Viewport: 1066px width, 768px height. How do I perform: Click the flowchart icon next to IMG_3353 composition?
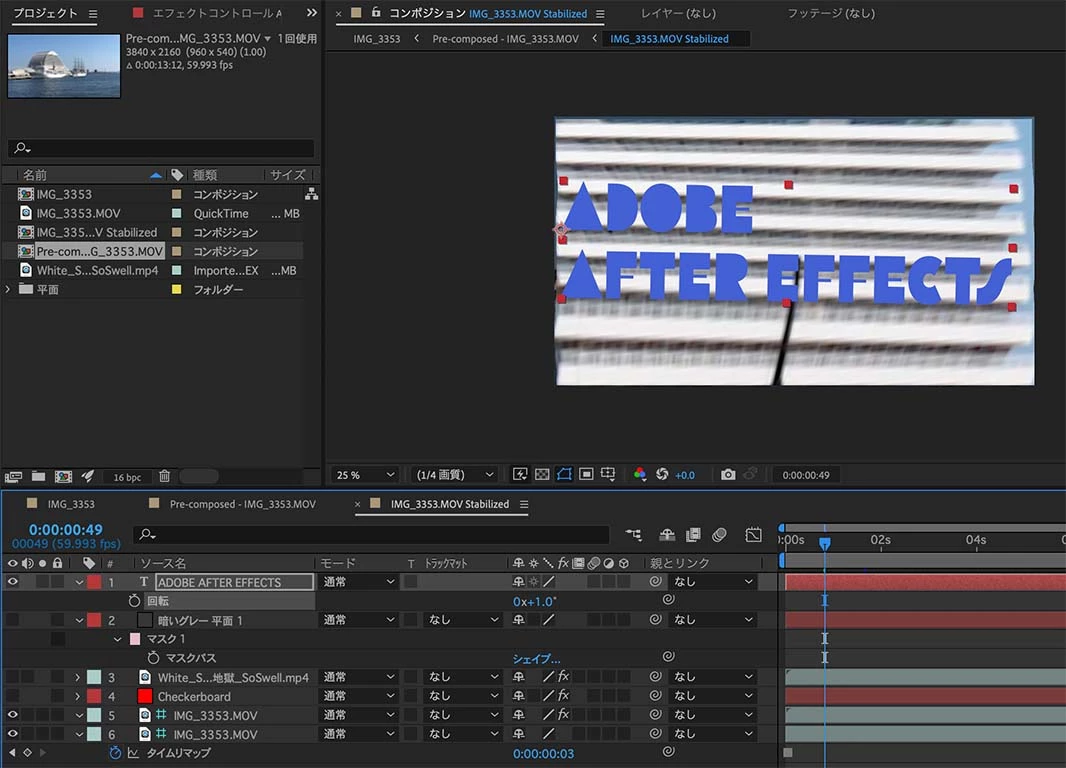pyautogui.click(x=311, y=194)
